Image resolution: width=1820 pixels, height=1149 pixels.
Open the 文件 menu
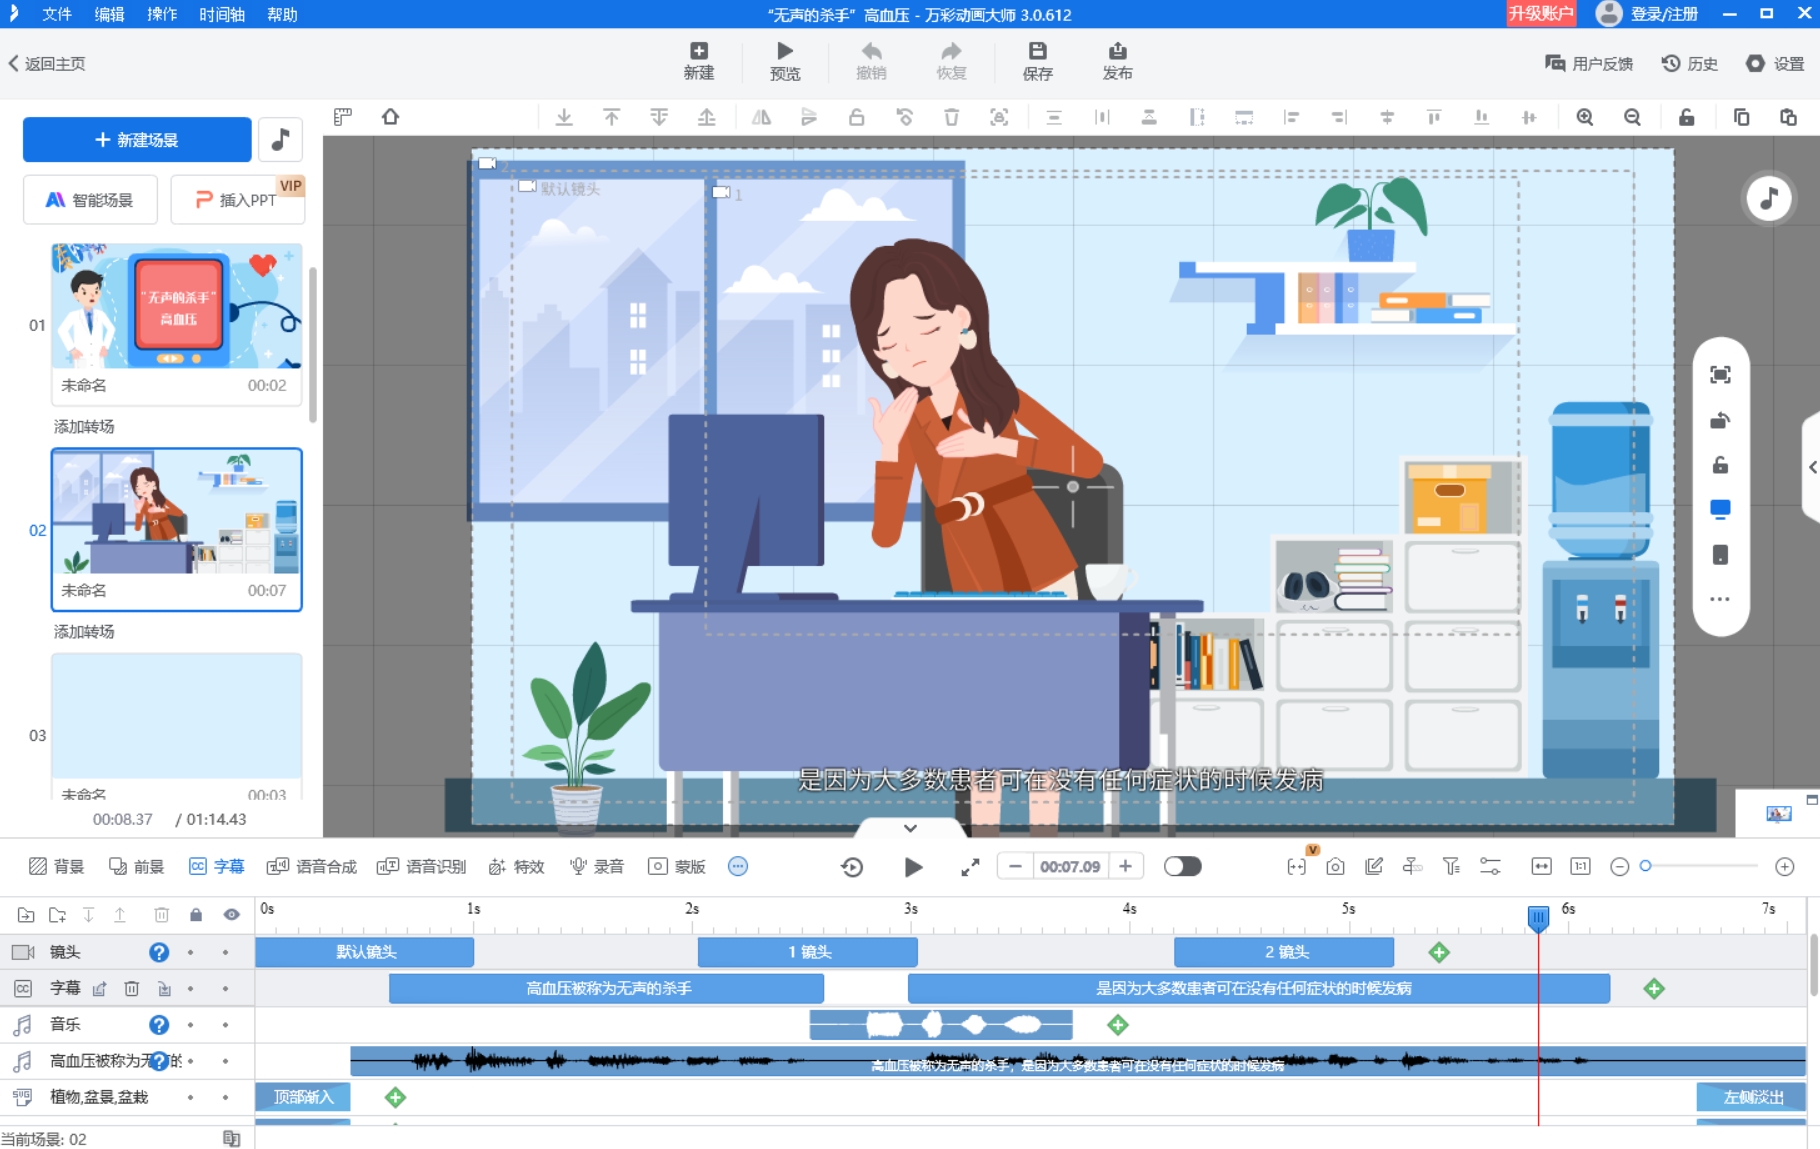(x=57, y=14)
